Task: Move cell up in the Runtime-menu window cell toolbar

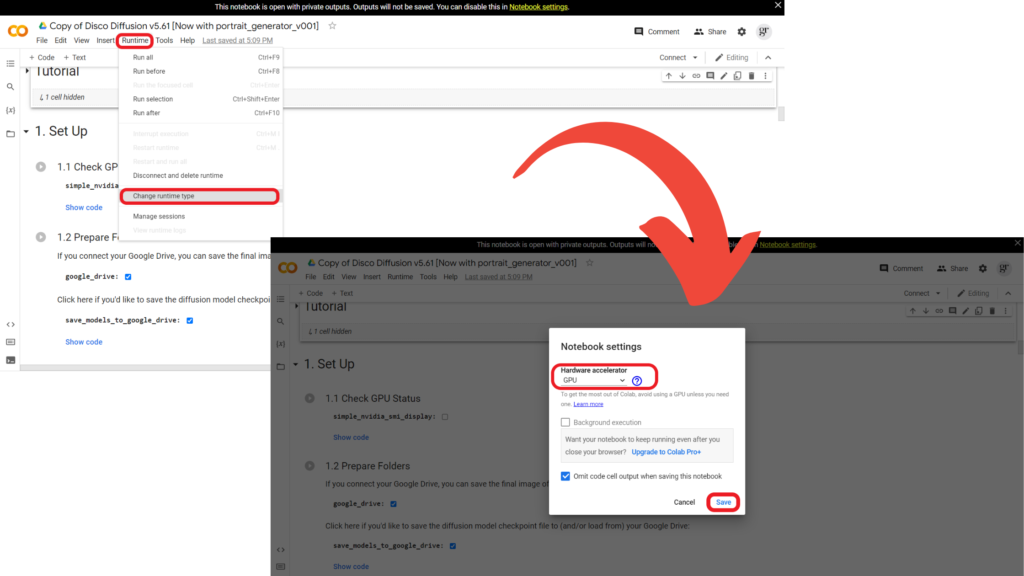Action: [668, 76]
